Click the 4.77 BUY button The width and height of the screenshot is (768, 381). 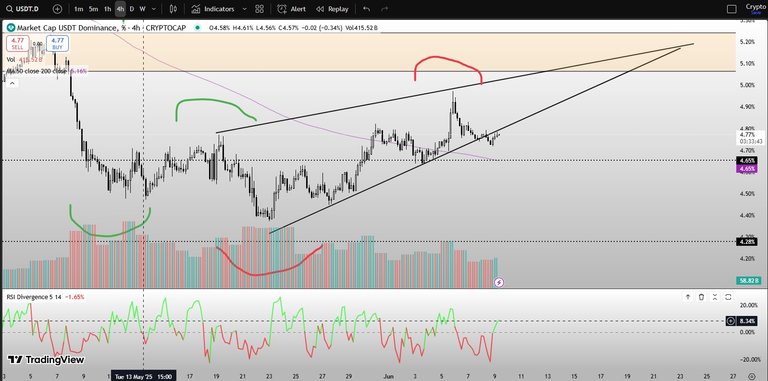click(x=57, y=44)
